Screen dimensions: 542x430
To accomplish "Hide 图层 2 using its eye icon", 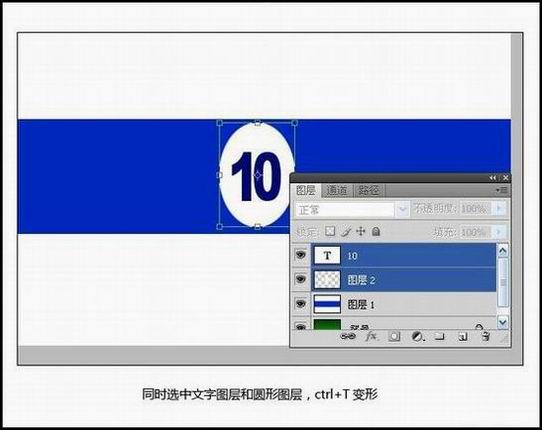I will point(301,279).
